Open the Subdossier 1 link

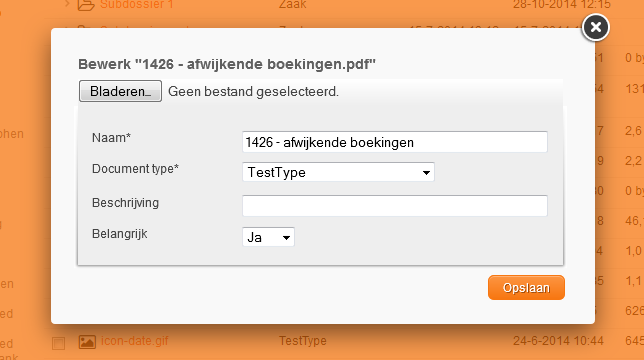pos(137,5)
